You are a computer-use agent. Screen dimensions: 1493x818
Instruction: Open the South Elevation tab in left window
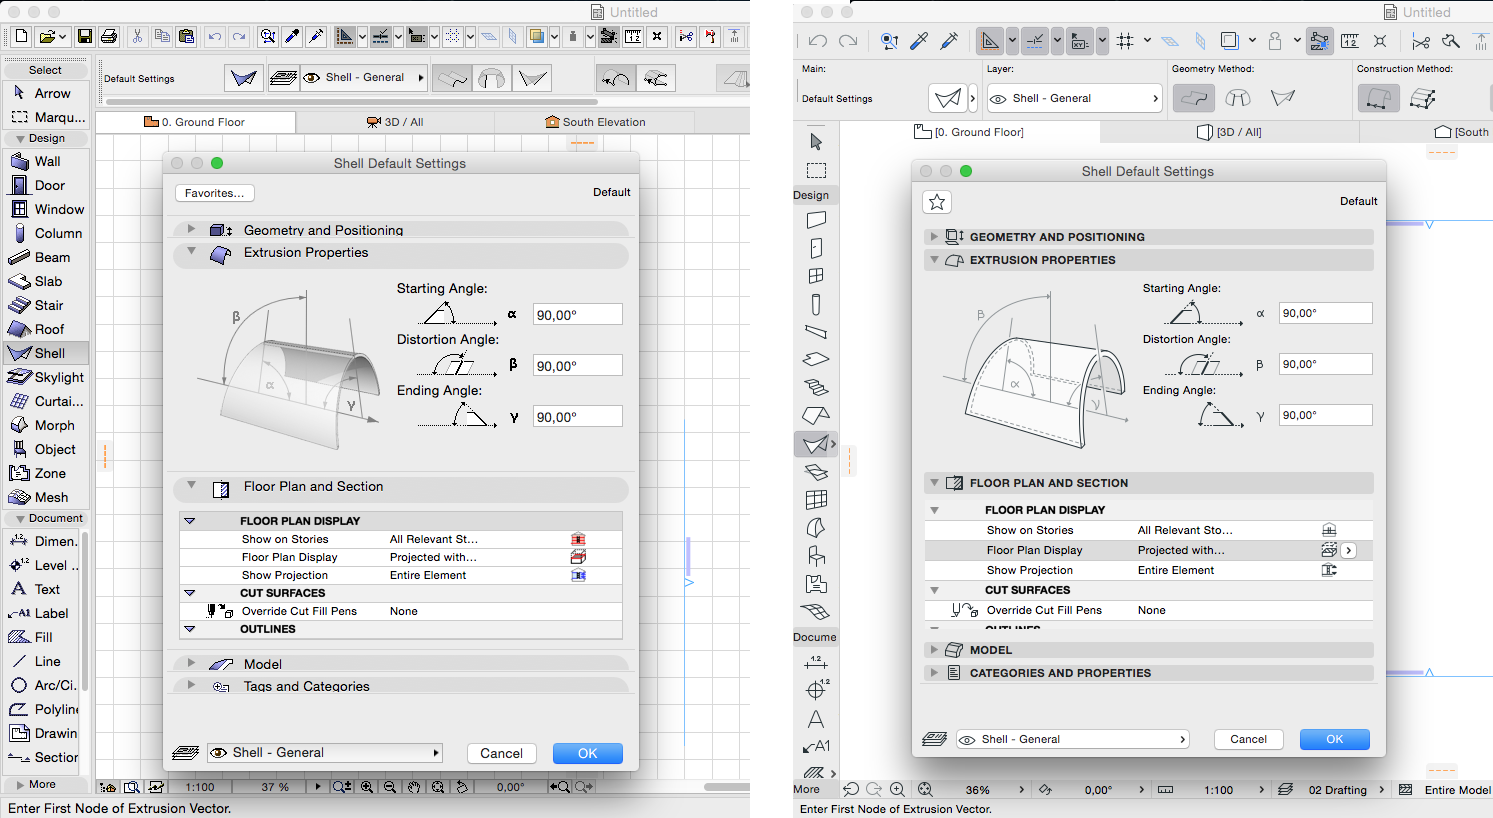(596, 122)
